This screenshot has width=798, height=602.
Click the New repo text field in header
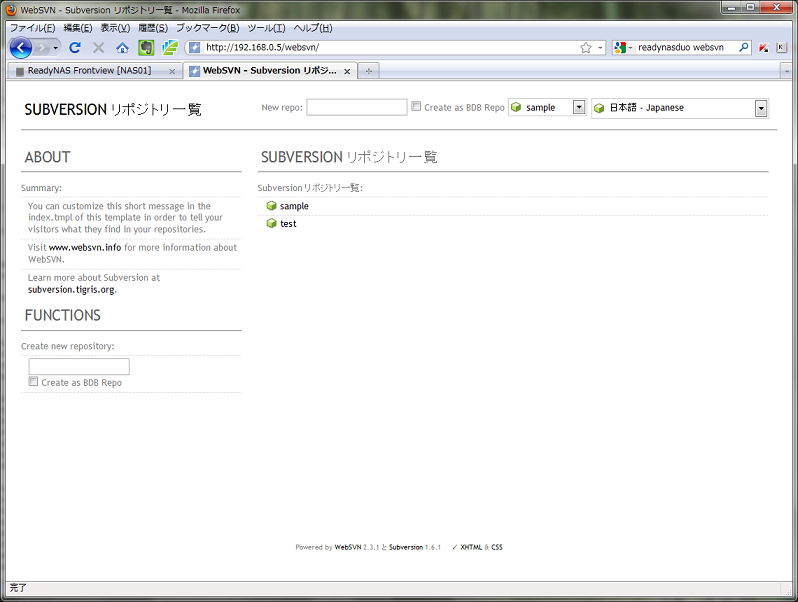357,107
